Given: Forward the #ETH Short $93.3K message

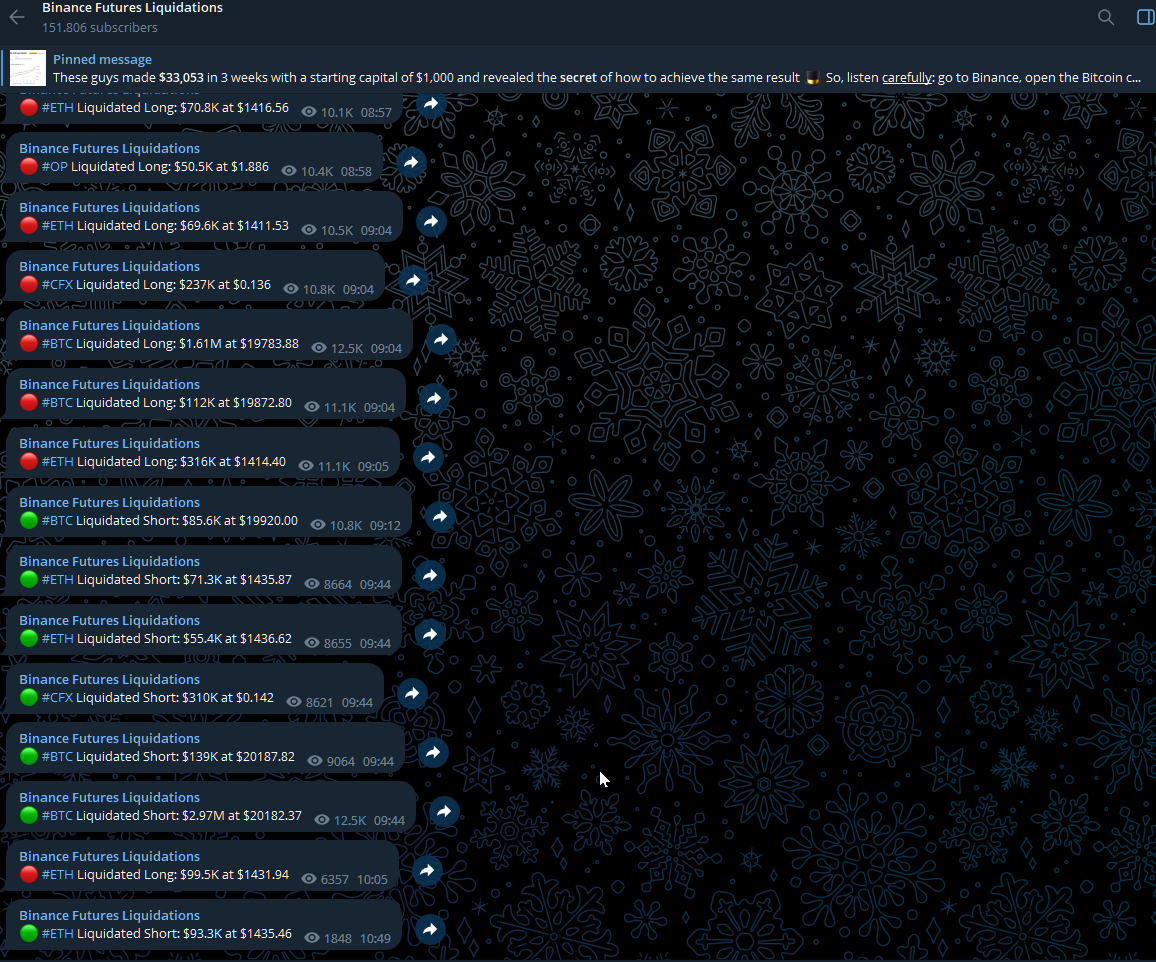Looking at the screenshot, I should [430, 930].
